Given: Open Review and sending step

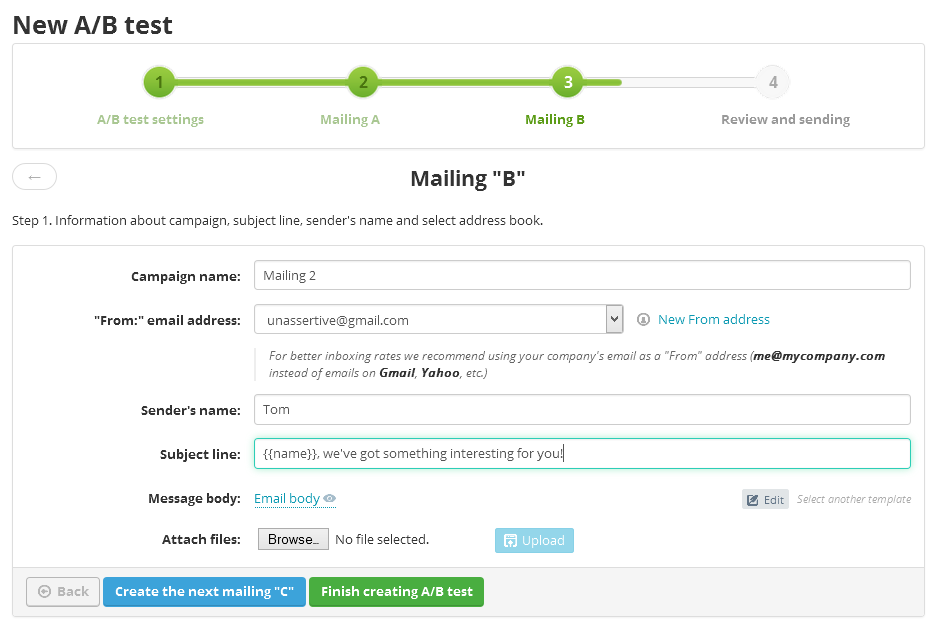Looking at the screenshot, I should (785, 120).
